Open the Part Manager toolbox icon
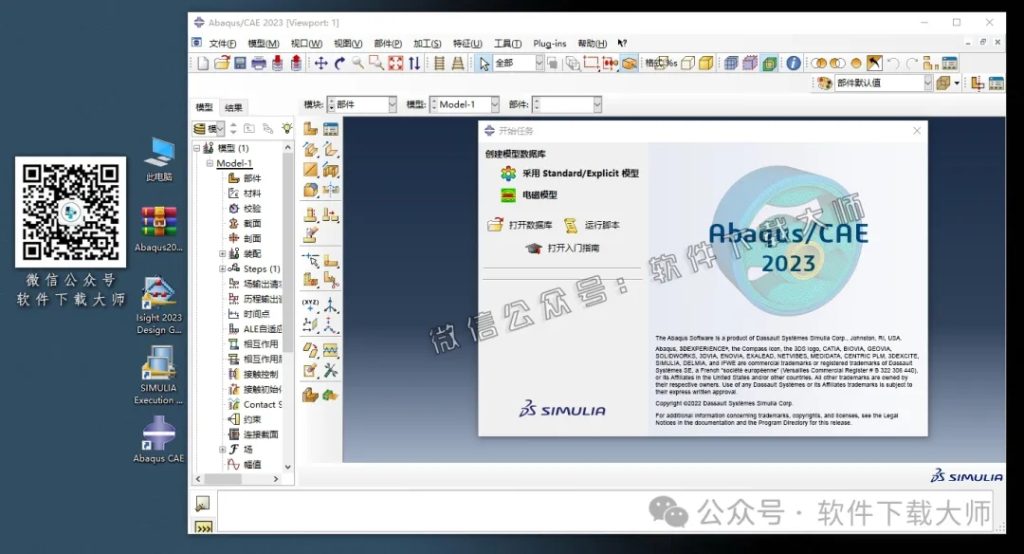Screen dimensions: 1024x554 330,129
